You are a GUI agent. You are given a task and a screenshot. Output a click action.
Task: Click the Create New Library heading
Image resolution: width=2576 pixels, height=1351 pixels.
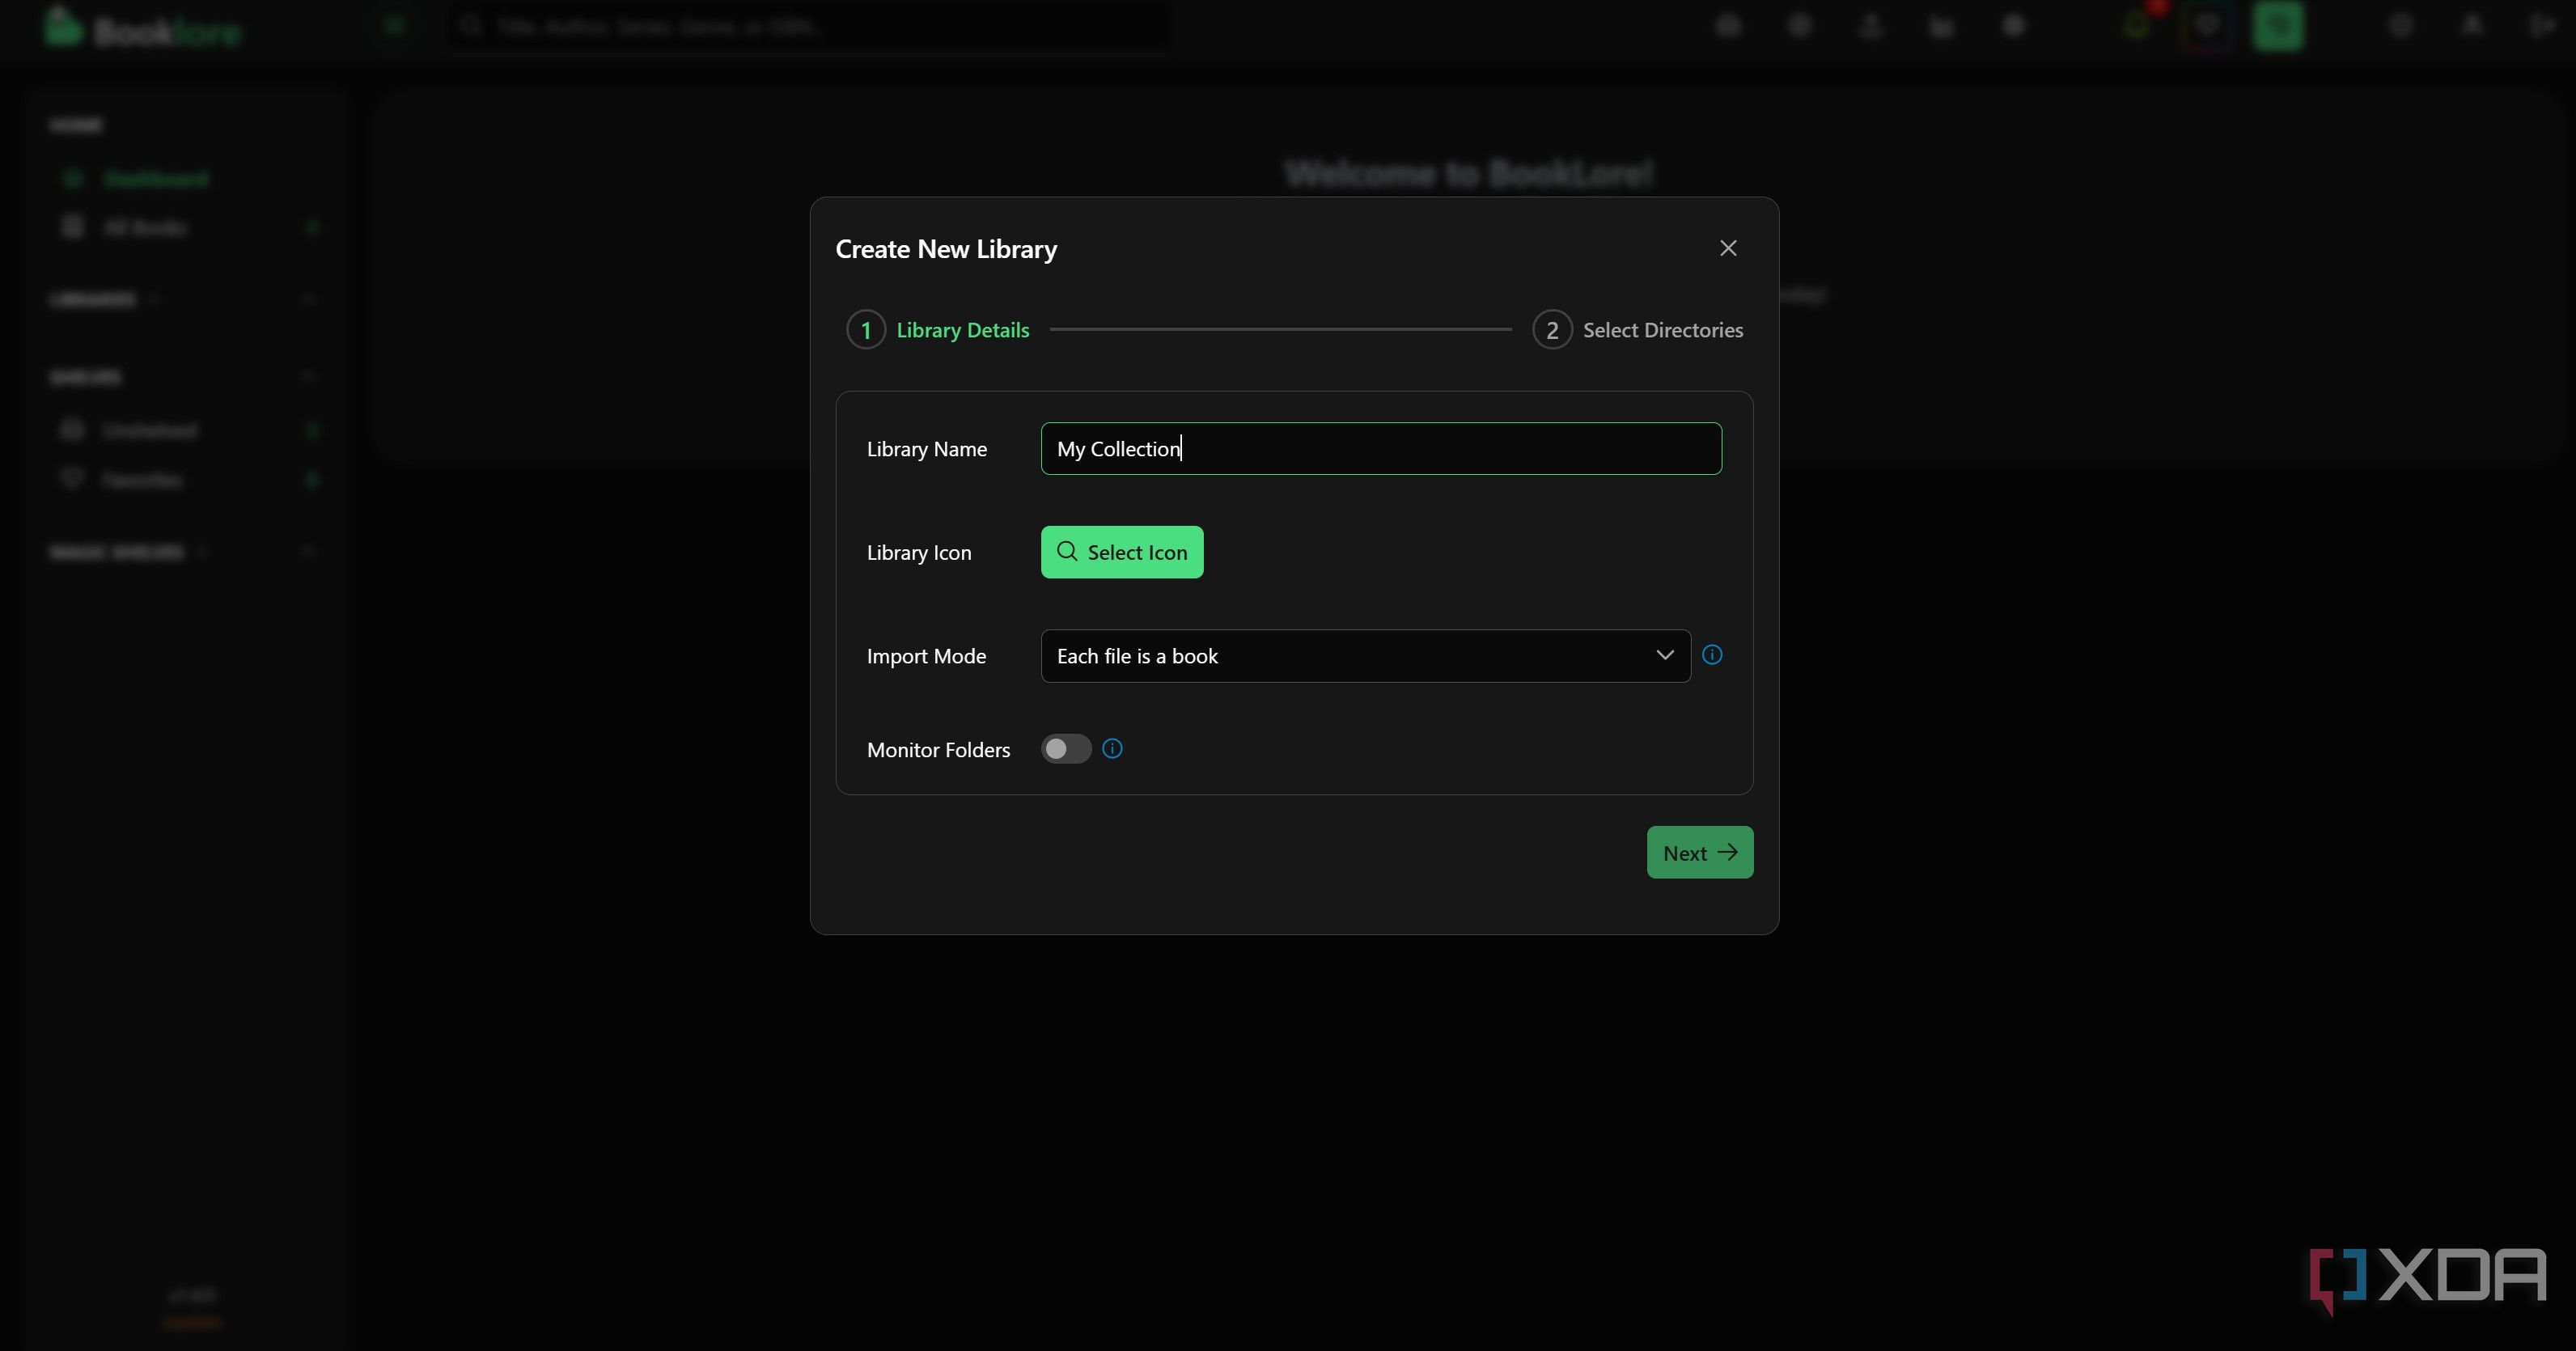[946, 249]
